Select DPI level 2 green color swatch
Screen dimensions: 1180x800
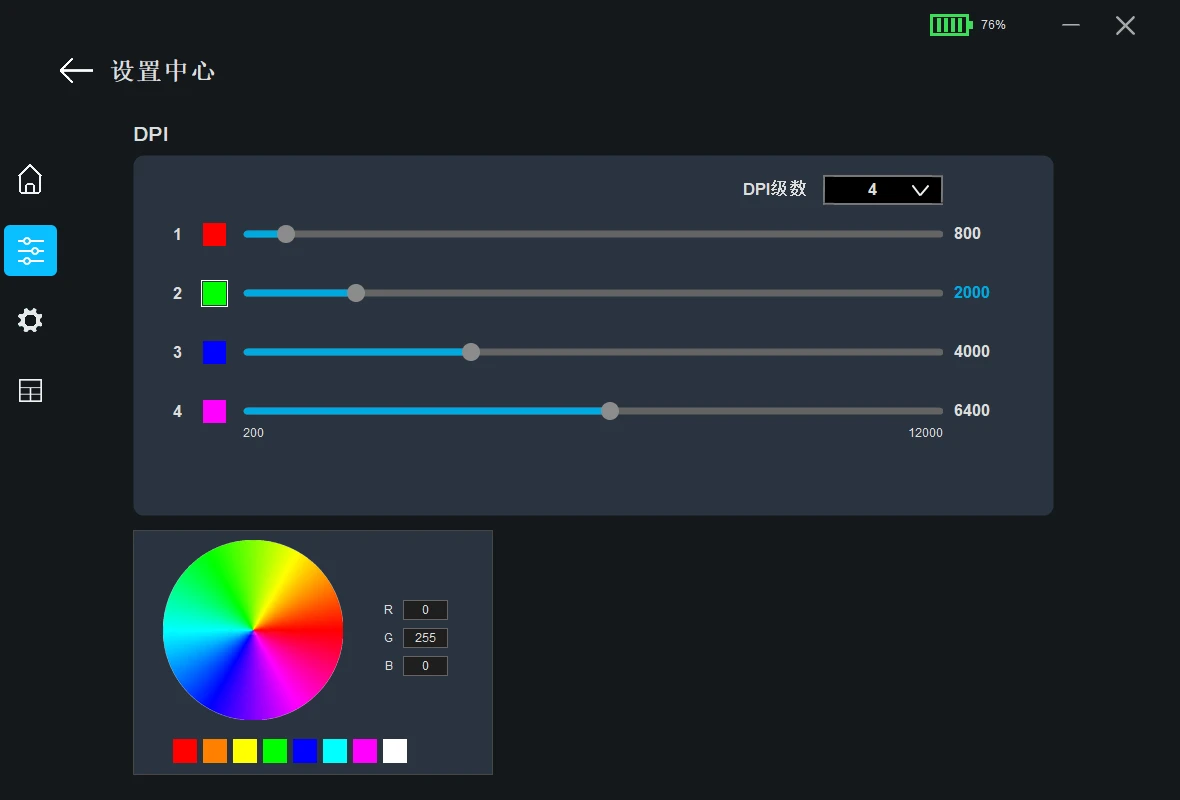coord(214,293)
